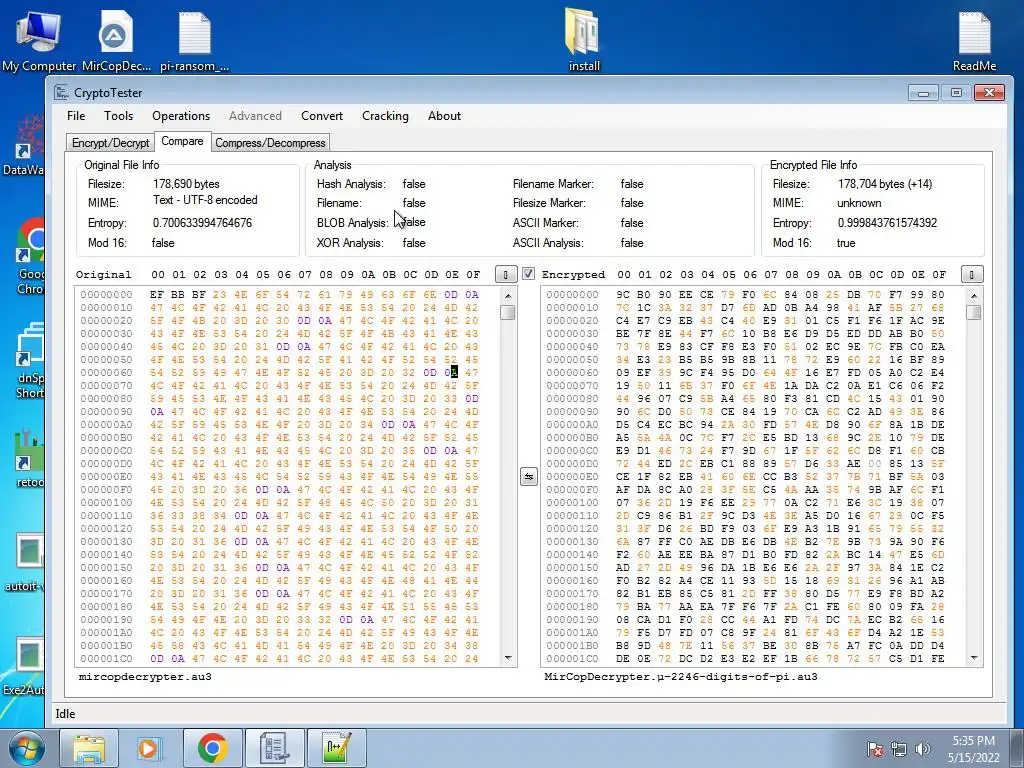
Task: Click the Filename Marker label
Action: coord(553,184)
